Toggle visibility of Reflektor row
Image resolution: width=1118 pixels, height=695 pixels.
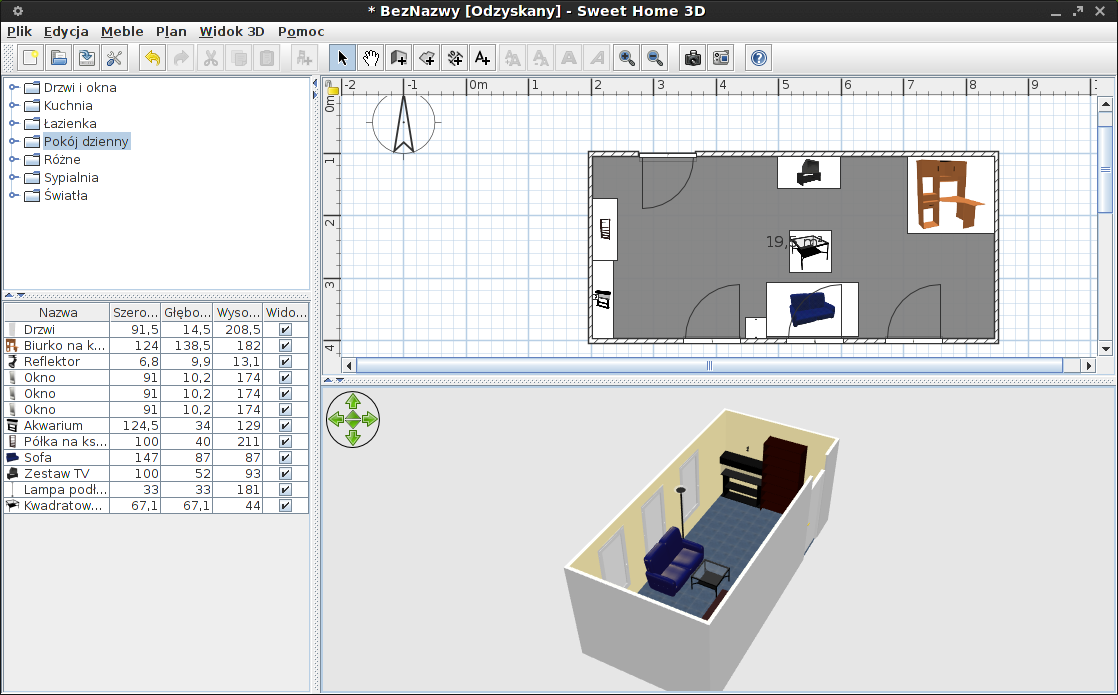[x=285, y=361]
